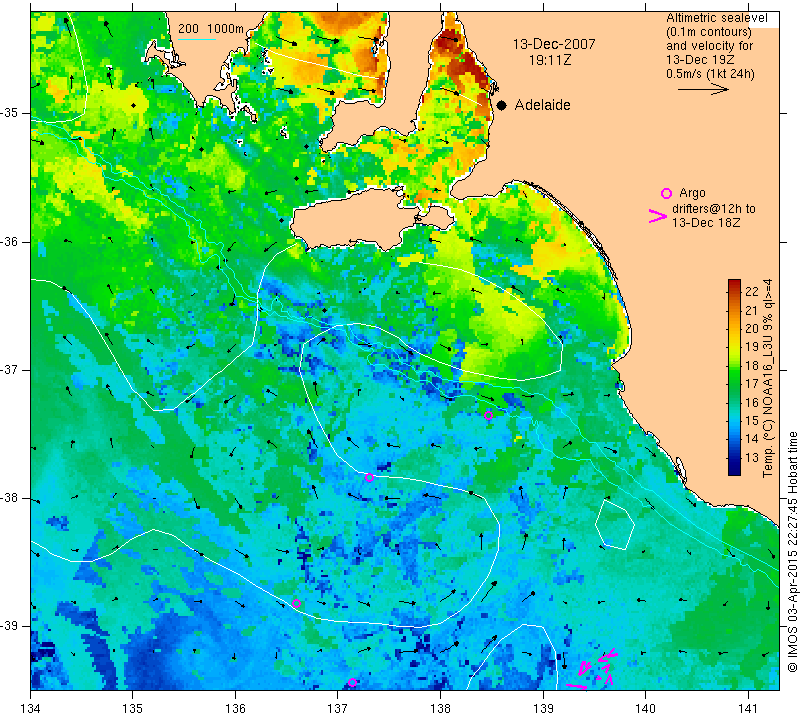This screenshot has width=800, height=720.
Task: Click the '13-Dec 18Z' drifter legend text
Action: (706, 222)
